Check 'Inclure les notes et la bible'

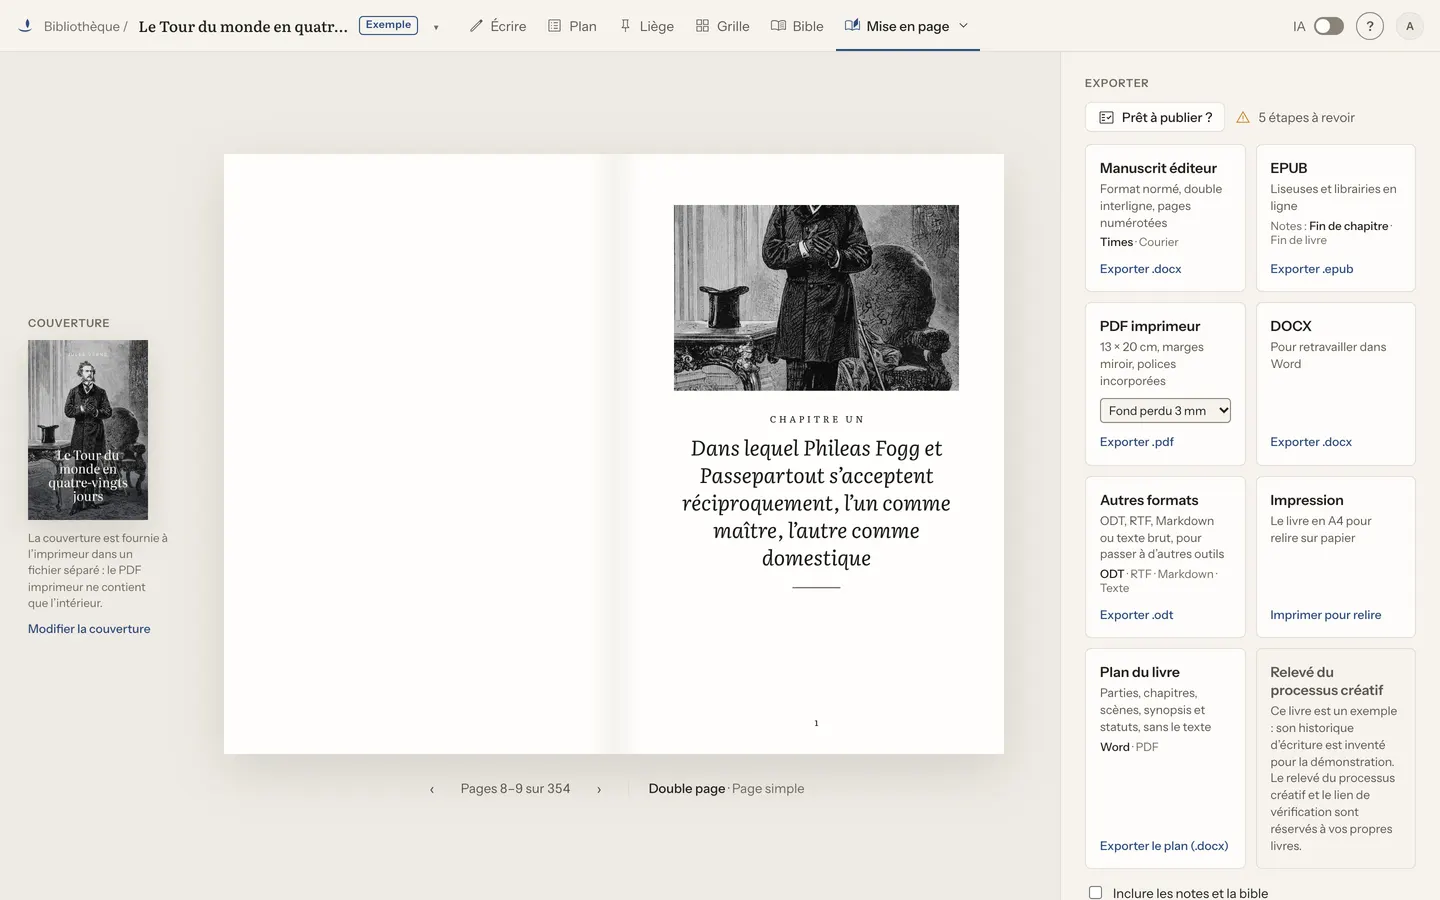pyautogui.click(x=1096, y=893)
